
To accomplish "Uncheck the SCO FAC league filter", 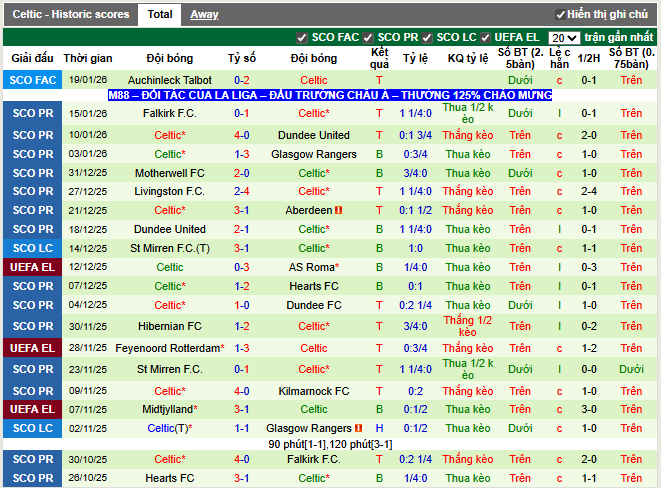I will [x=301, y=38].
